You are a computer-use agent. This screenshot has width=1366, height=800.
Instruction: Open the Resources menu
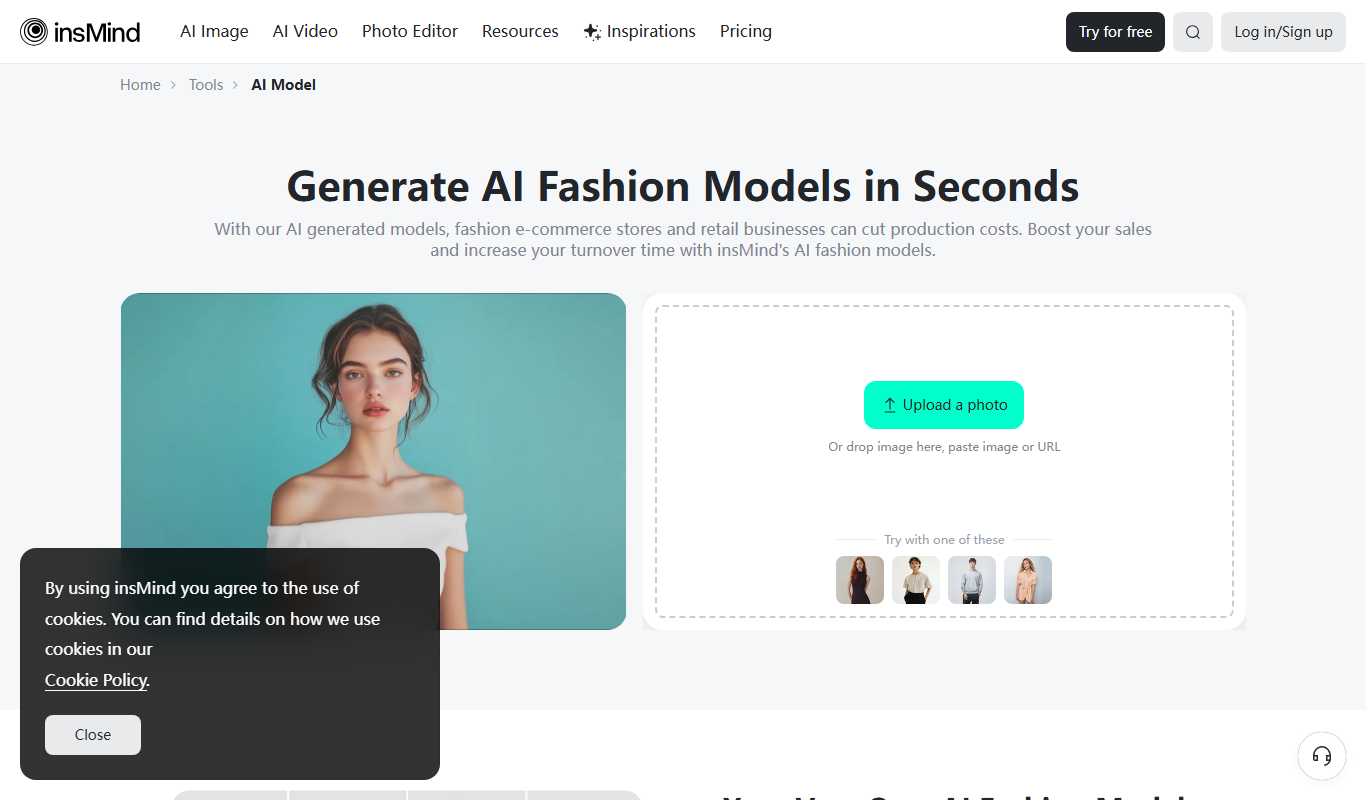click(520, 31)
